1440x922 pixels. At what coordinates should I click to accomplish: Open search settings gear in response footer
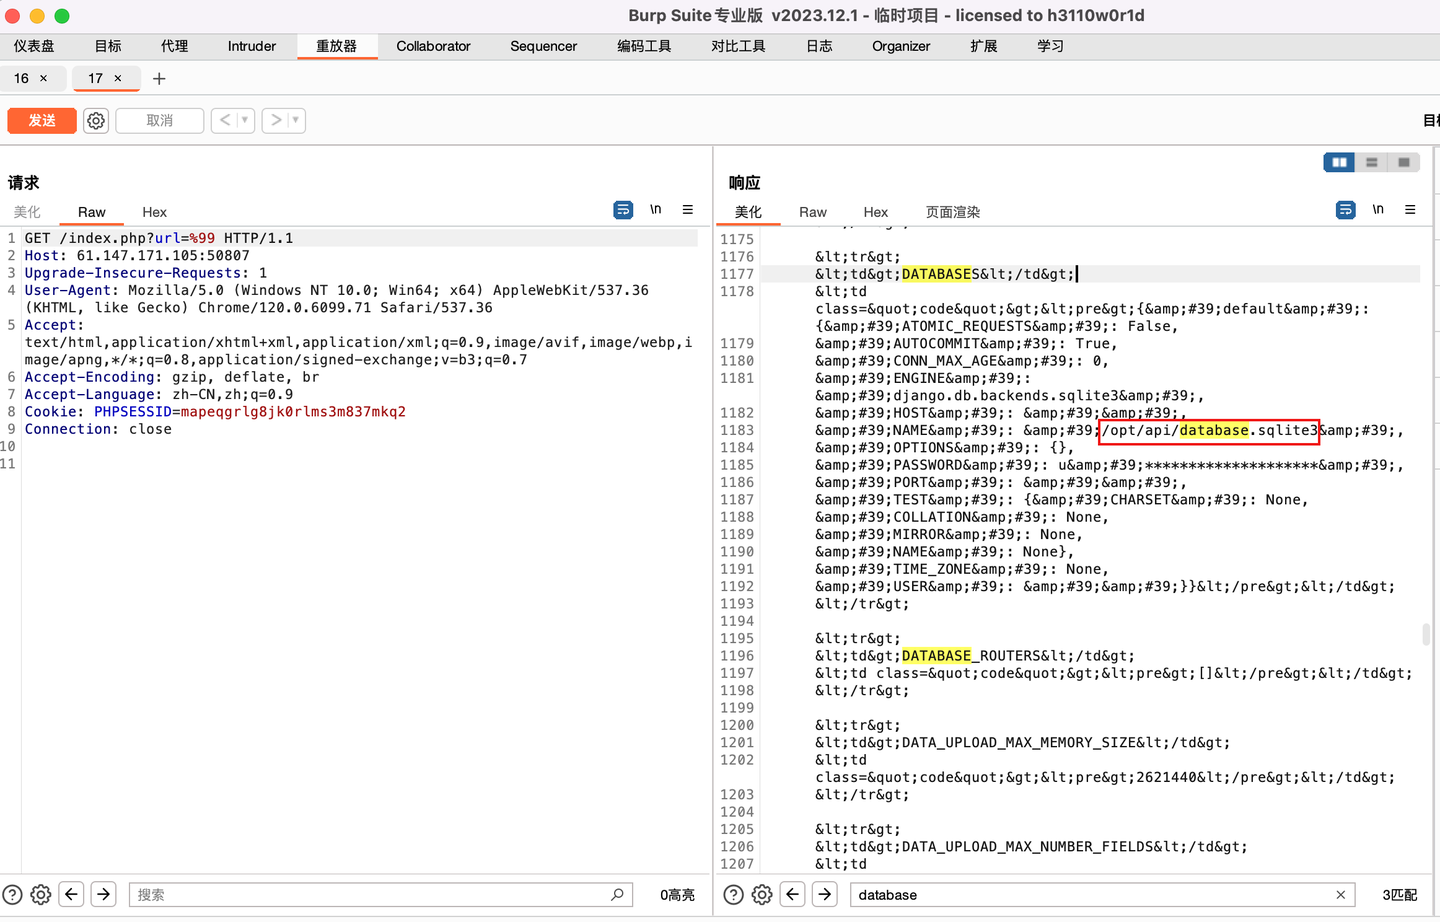[x=761, y=894]
